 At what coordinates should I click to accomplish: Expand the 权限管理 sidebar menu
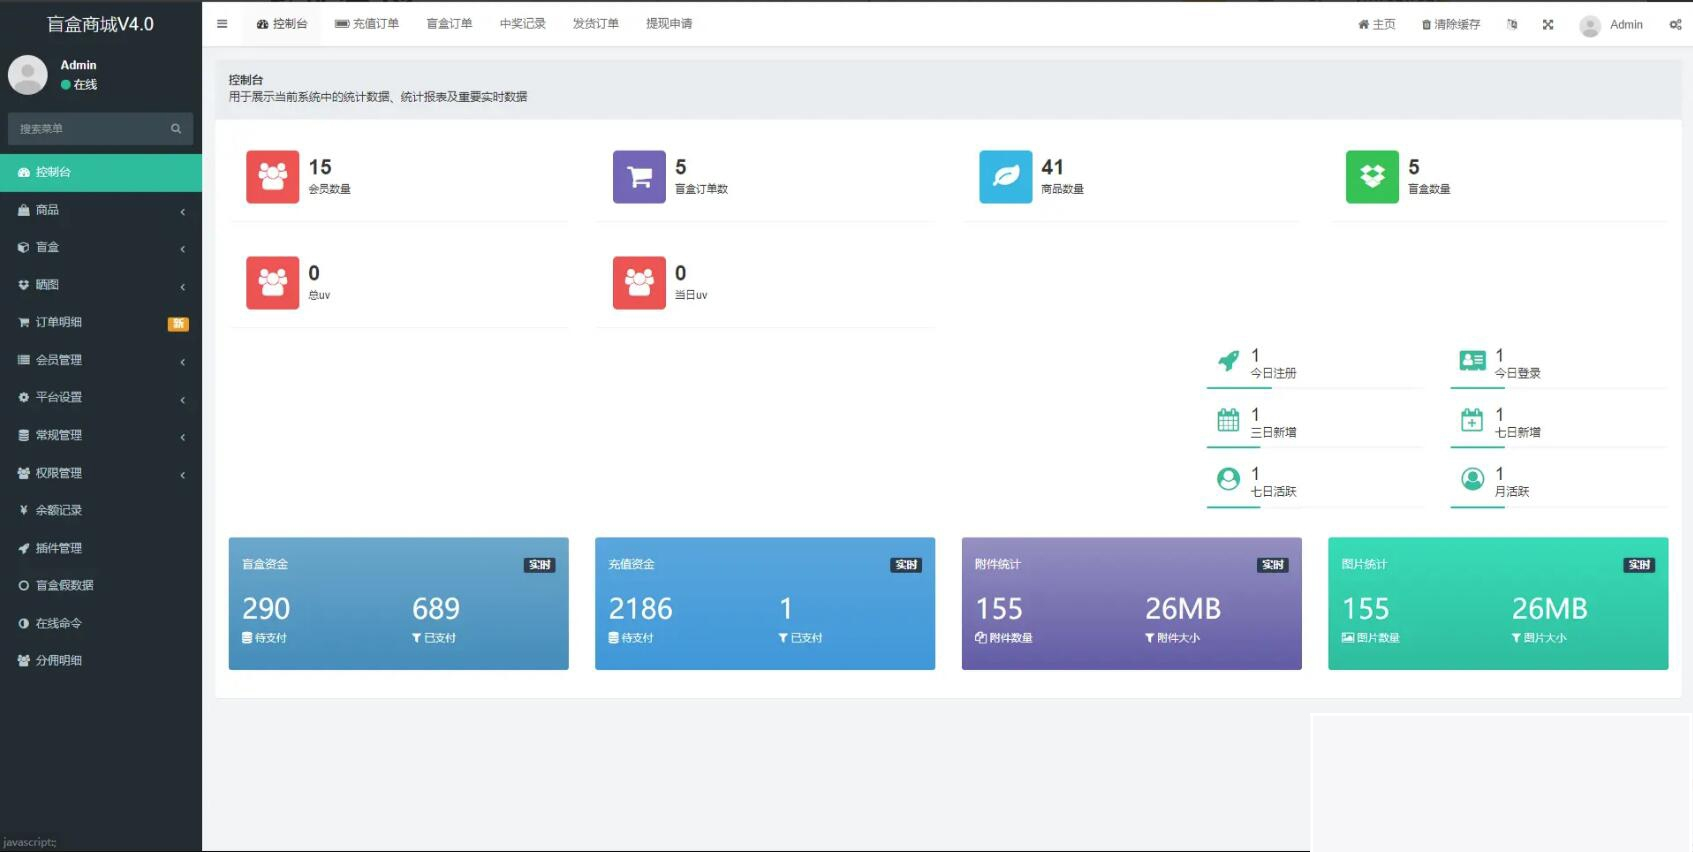click(100, 473)
